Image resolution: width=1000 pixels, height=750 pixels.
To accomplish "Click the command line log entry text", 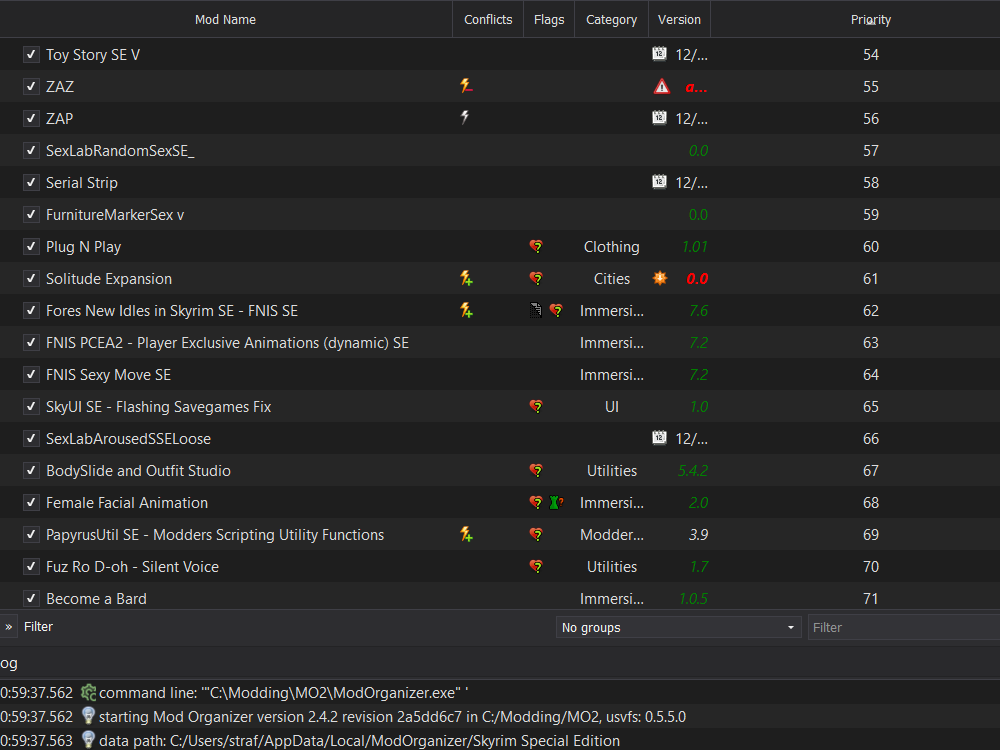I will 283,693.
